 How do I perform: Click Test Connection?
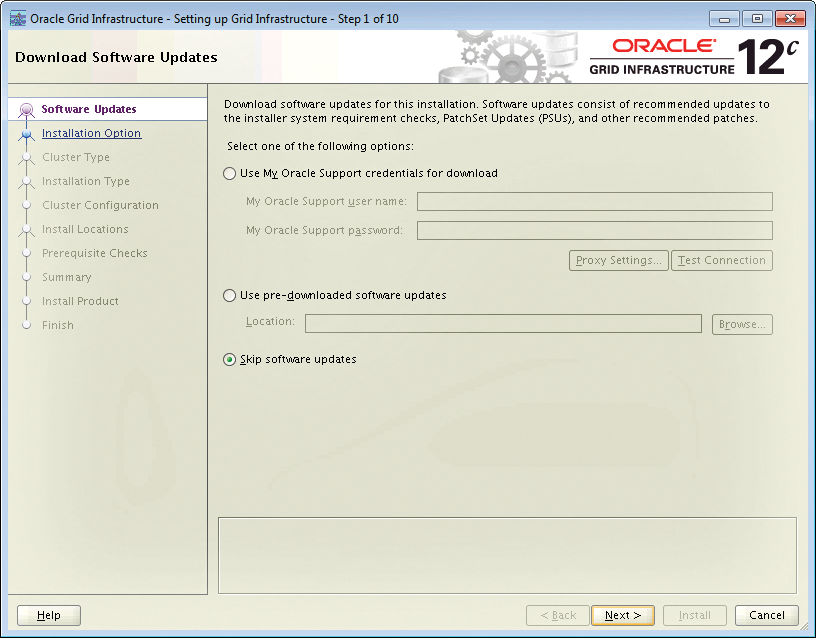pyautogui.click(x=721, y=260)
